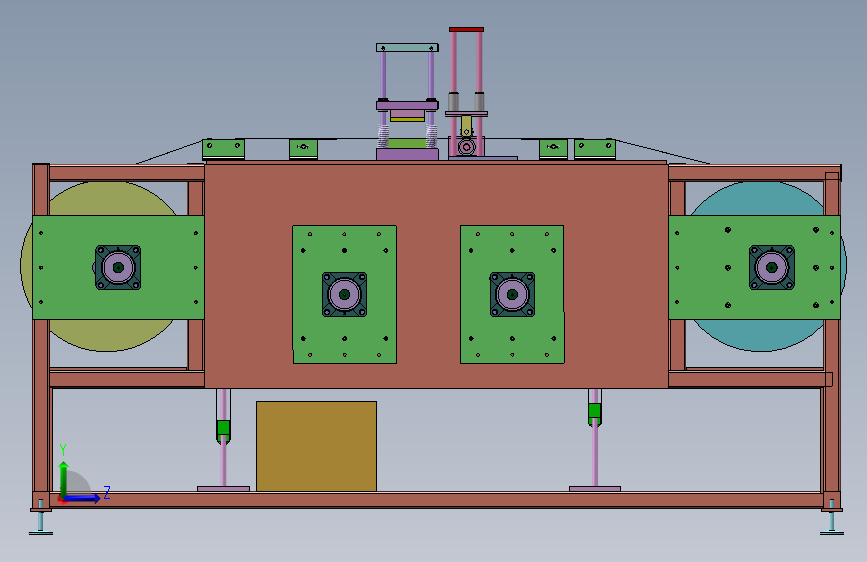Pick the pink roller housing on top of the machine
Screen dimensions: 867x562
click(467, 147)
